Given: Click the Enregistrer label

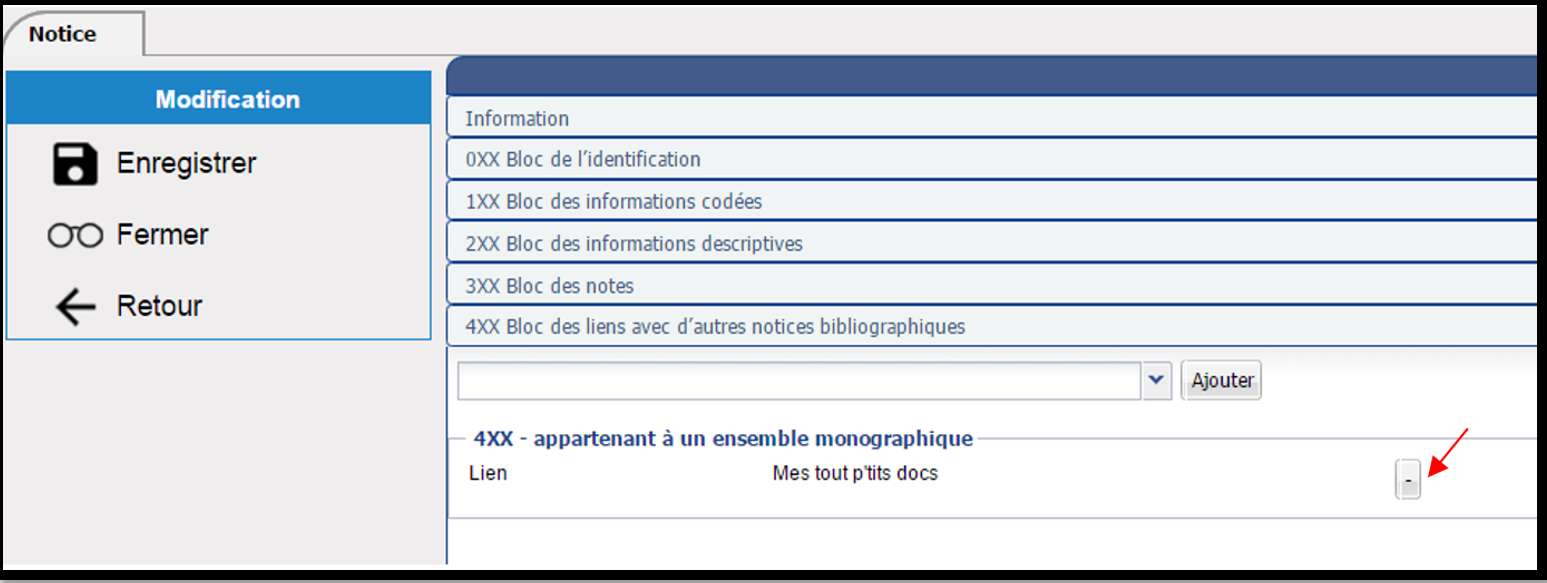Looking at the screenshot, I should click(x=187, y=163).
